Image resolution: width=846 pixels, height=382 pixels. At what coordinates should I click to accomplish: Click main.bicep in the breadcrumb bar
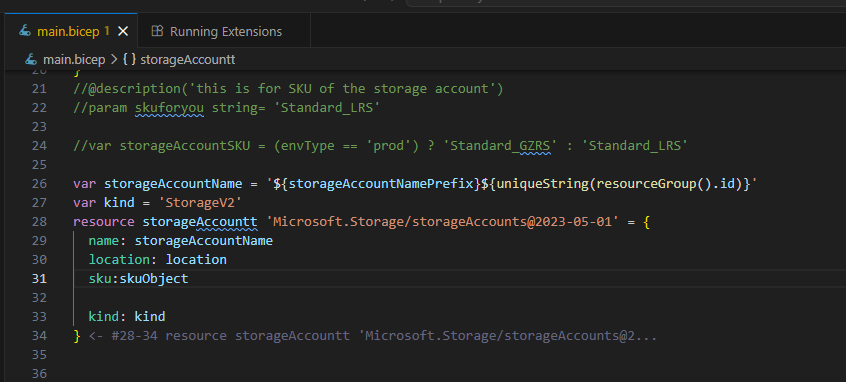point(74,59)
